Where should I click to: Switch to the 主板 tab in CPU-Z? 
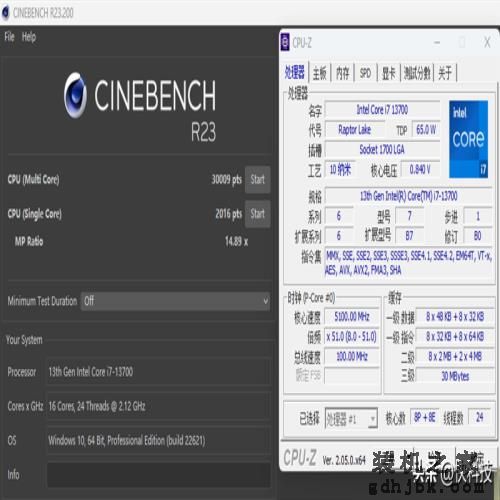pos(320,73)
